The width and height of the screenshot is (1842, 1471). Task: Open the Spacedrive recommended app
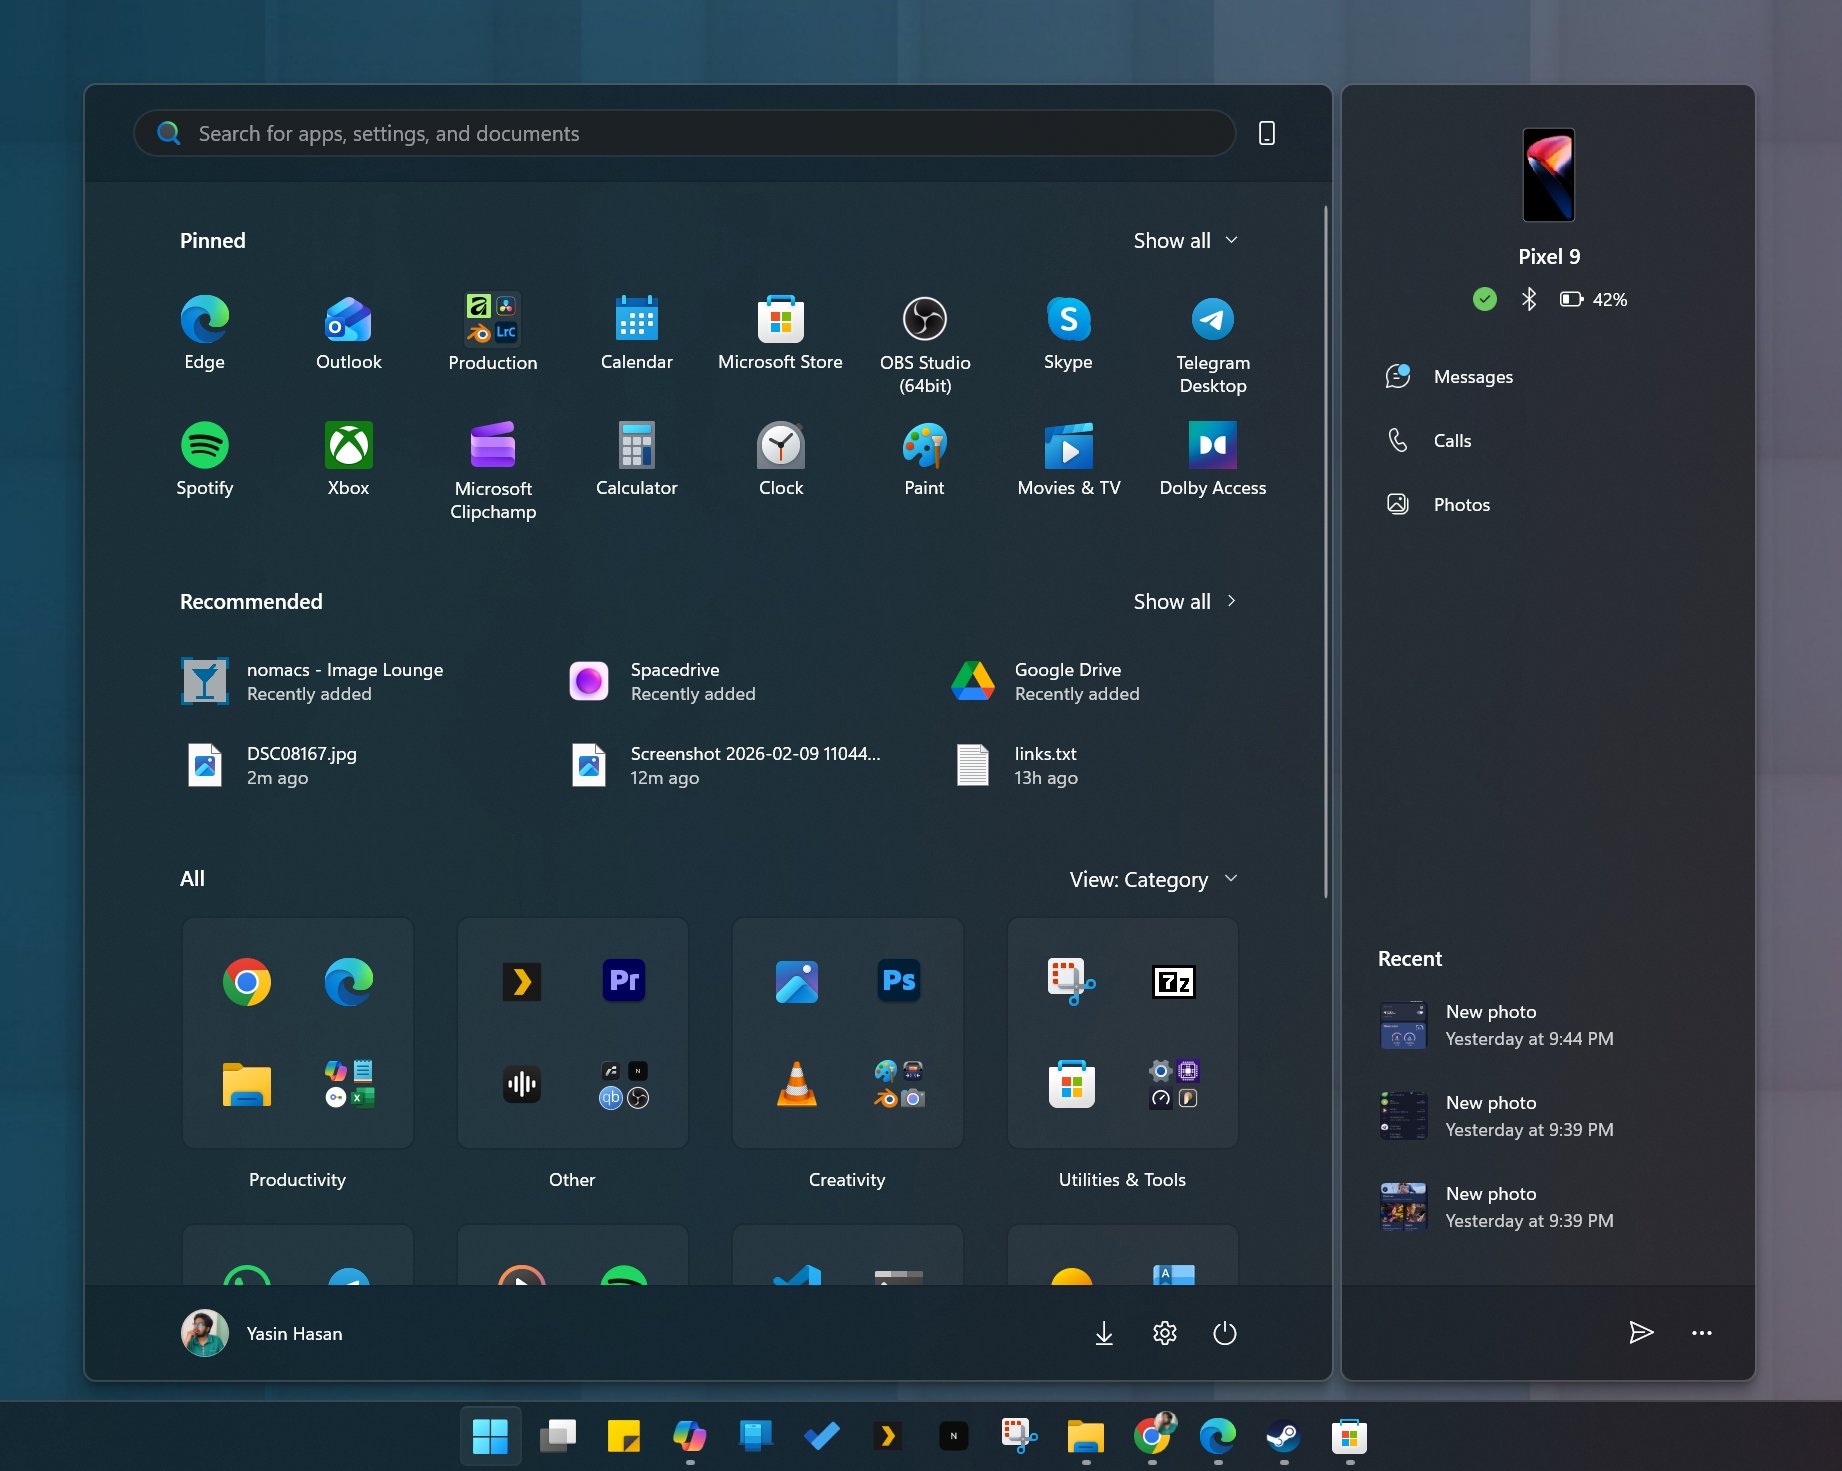click(662, 681)
